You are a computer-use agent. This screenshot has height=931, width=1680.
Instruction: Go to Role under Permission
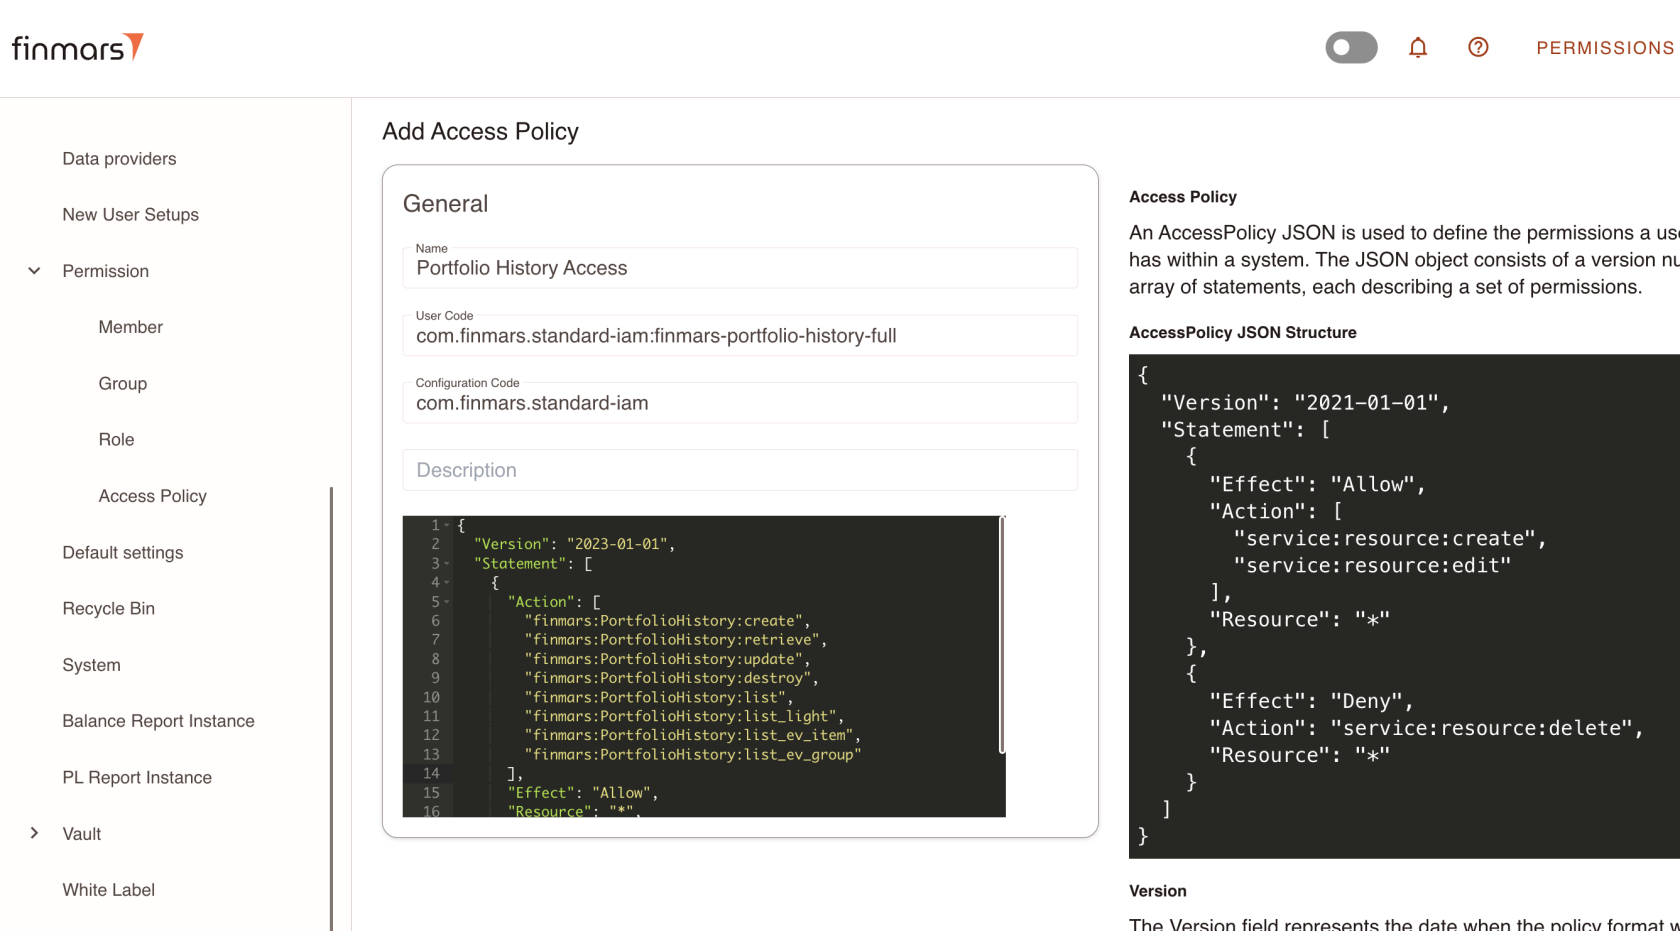116,440
